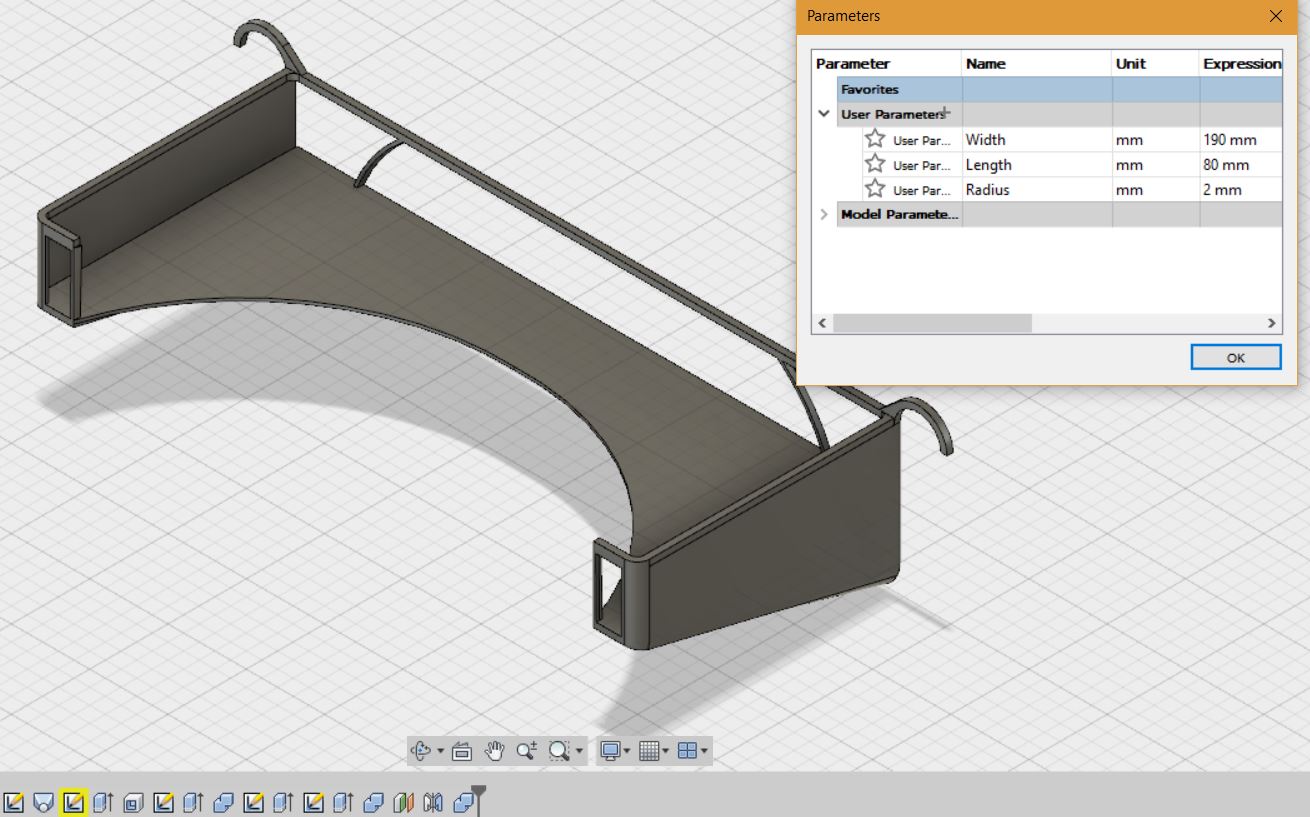Select the Width name cell
1310x817 pixels.
pos(1036,139)
